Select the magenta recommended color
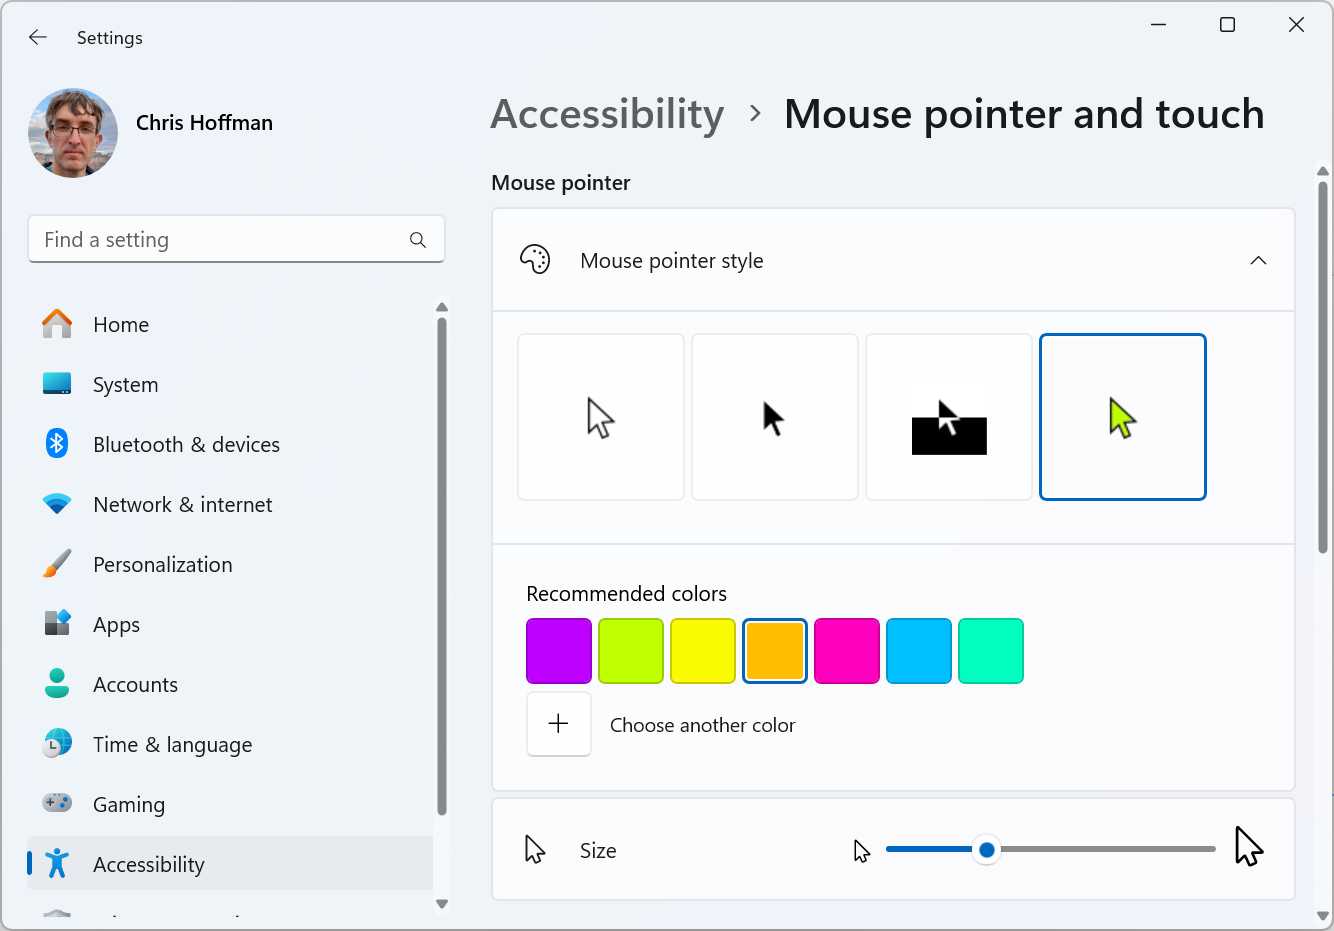 tap(846, 650)
